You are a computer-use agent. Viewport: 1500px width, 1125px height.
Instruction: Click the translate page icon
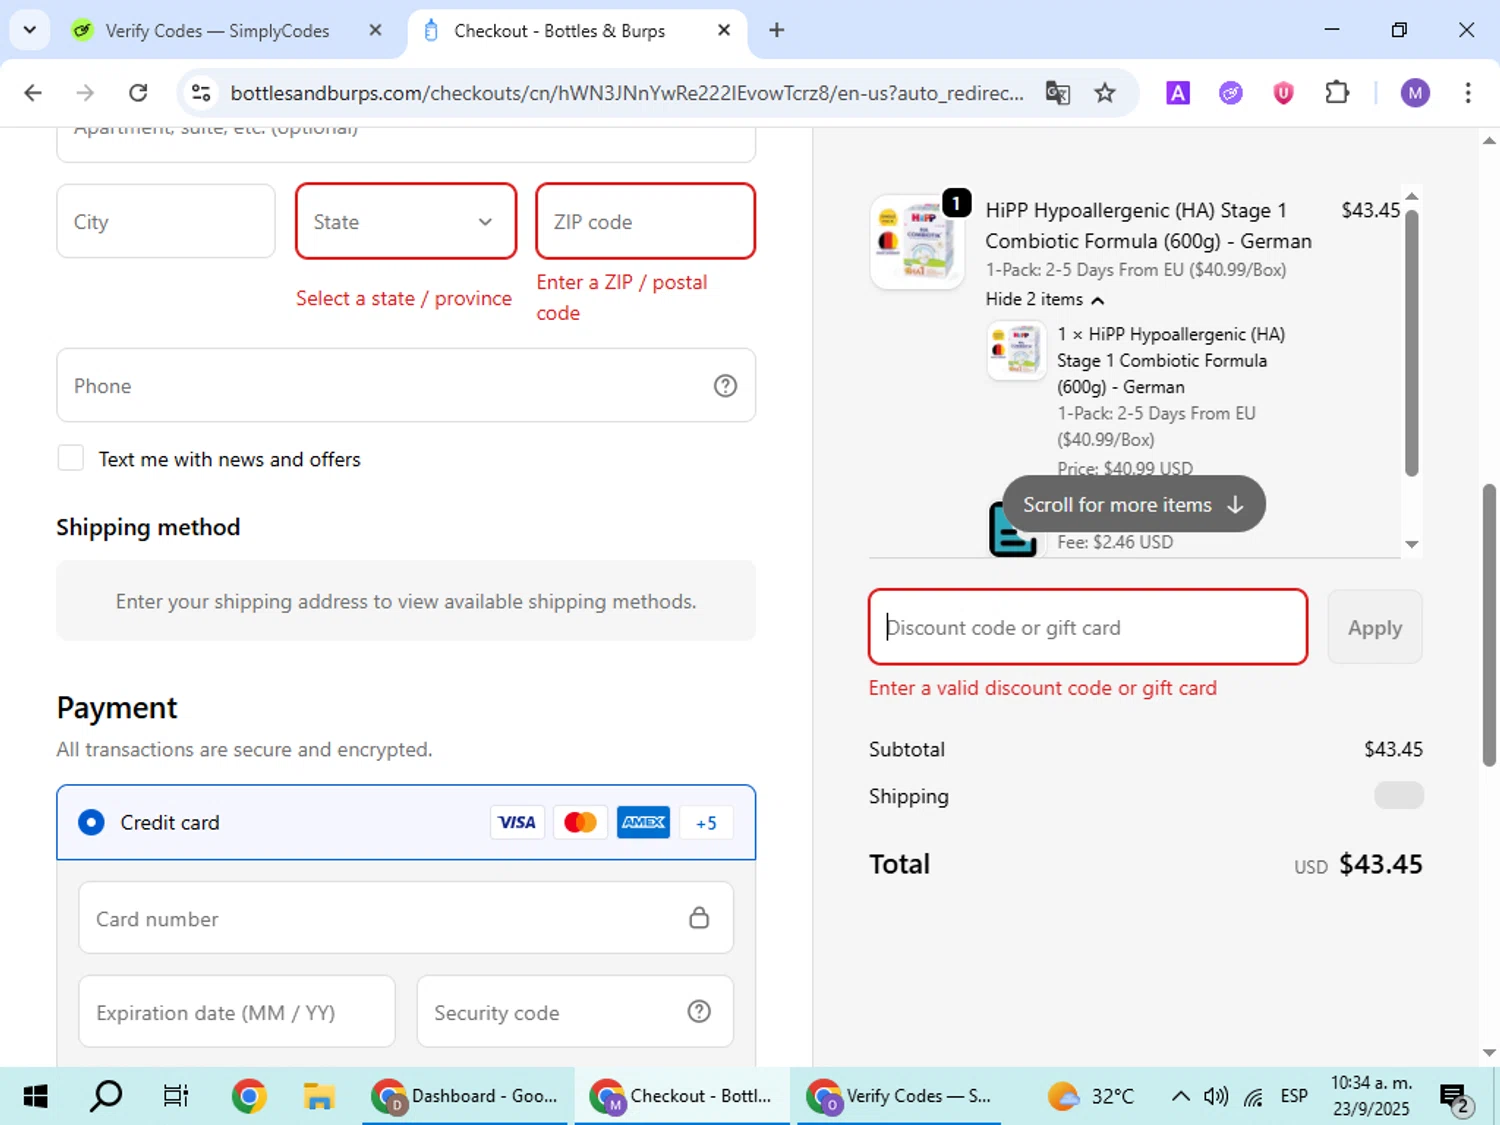(x=1057, y=93)
